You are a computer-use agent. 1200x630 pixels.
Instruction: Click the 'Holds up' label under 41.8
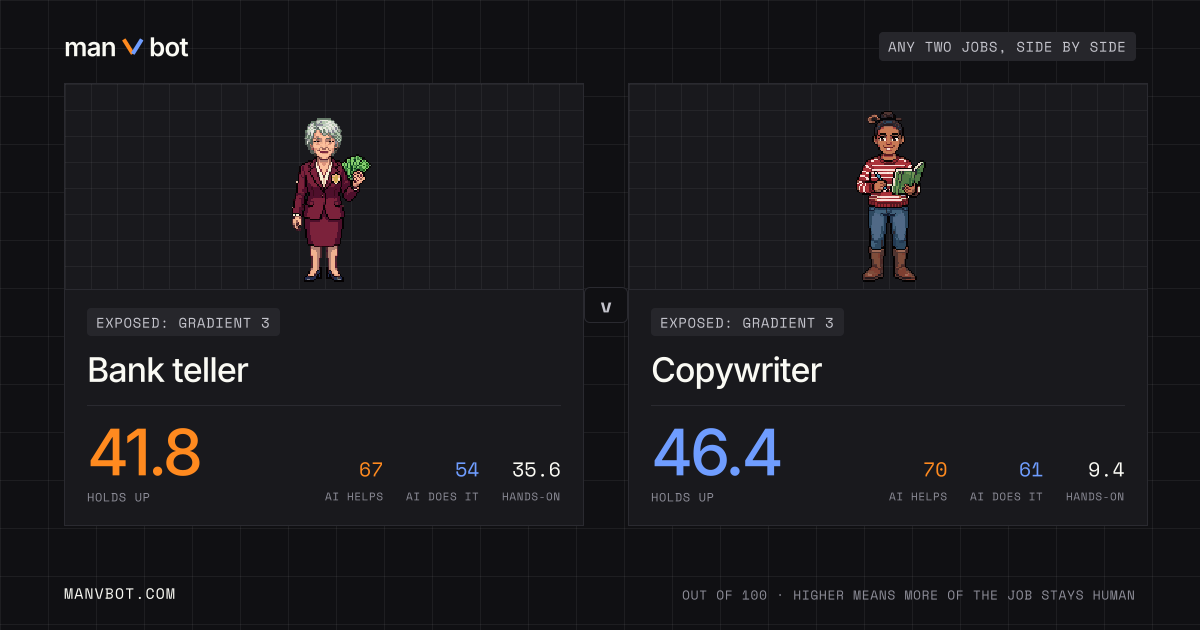(x=119, y=497)
